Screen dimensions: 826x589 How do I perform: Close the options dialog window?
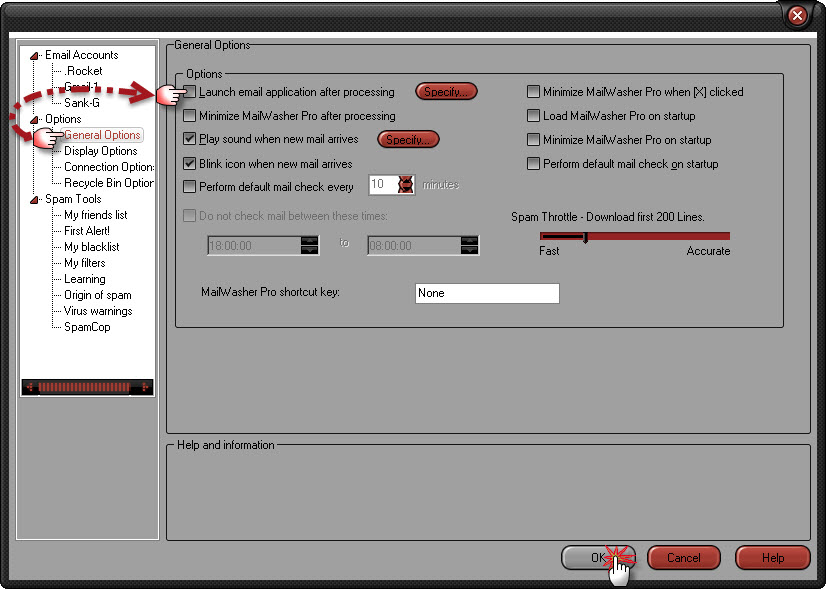point(798,16)
